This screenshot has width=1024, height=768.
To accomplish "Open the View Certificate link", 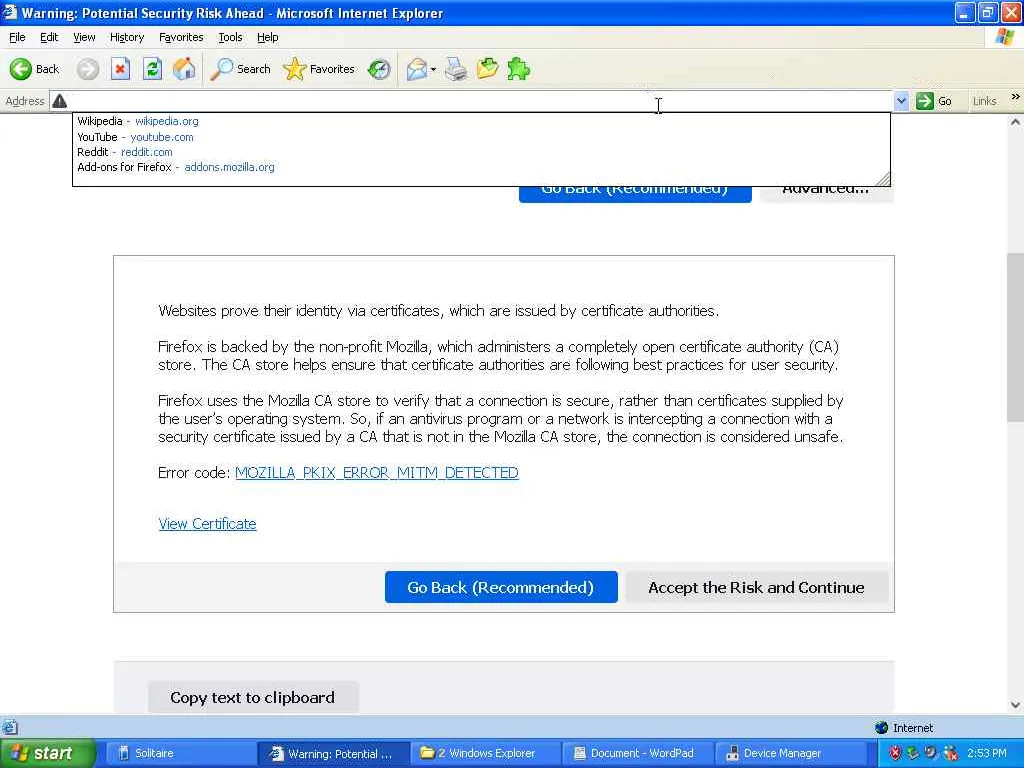I will coord(207,524).
